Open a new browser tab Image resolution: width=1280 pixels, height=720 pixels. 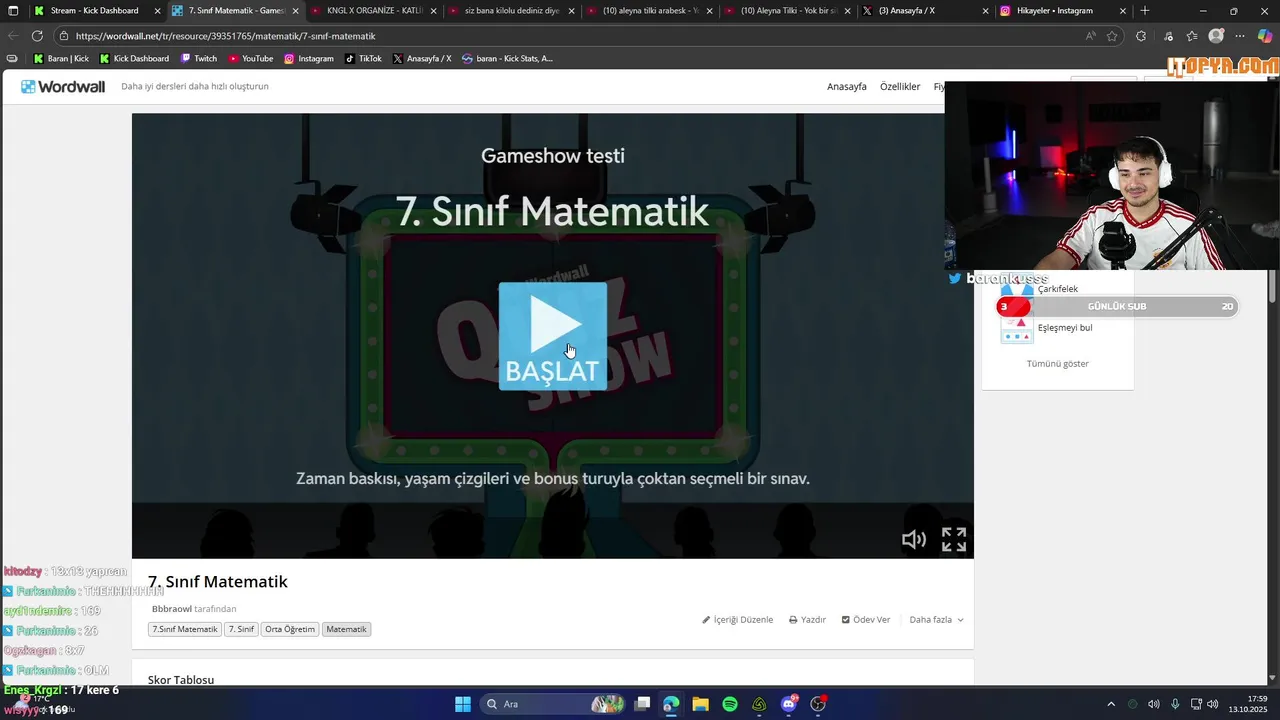1145,11
